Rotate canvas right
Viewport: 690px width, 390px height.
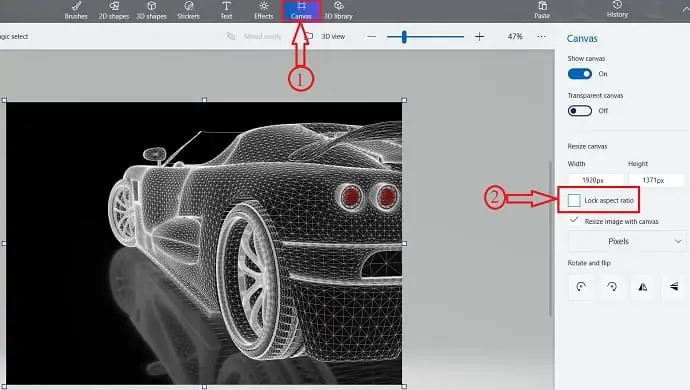click(x=612, y=287)
